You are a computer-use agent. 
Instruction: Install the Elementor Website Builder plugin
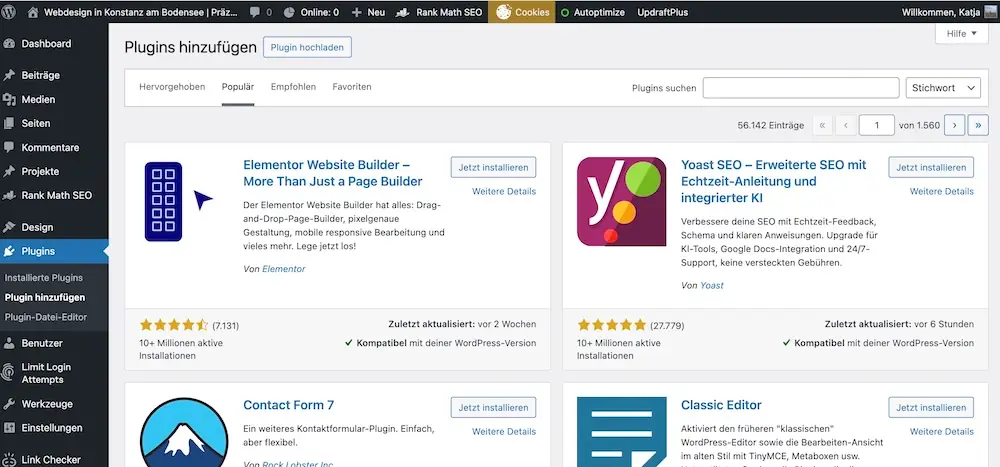point(494,167)
